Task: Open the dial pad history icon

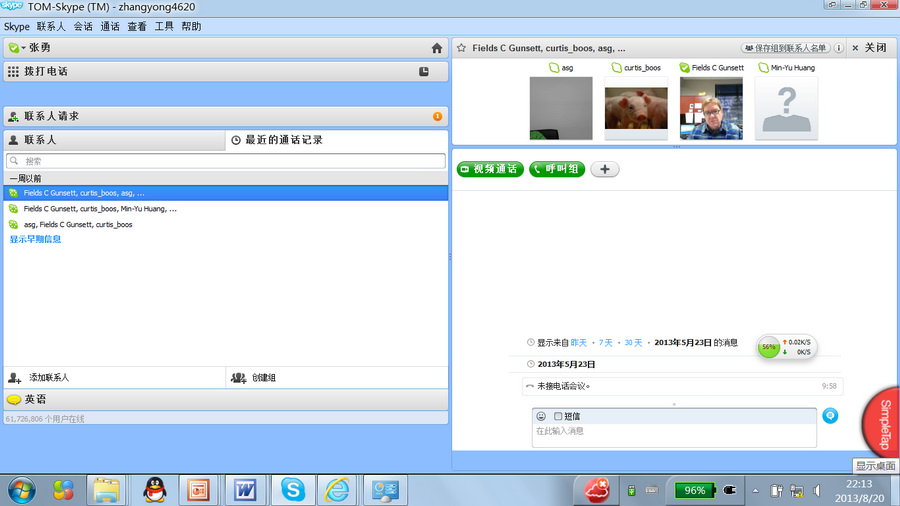Action: coord(424,72)
